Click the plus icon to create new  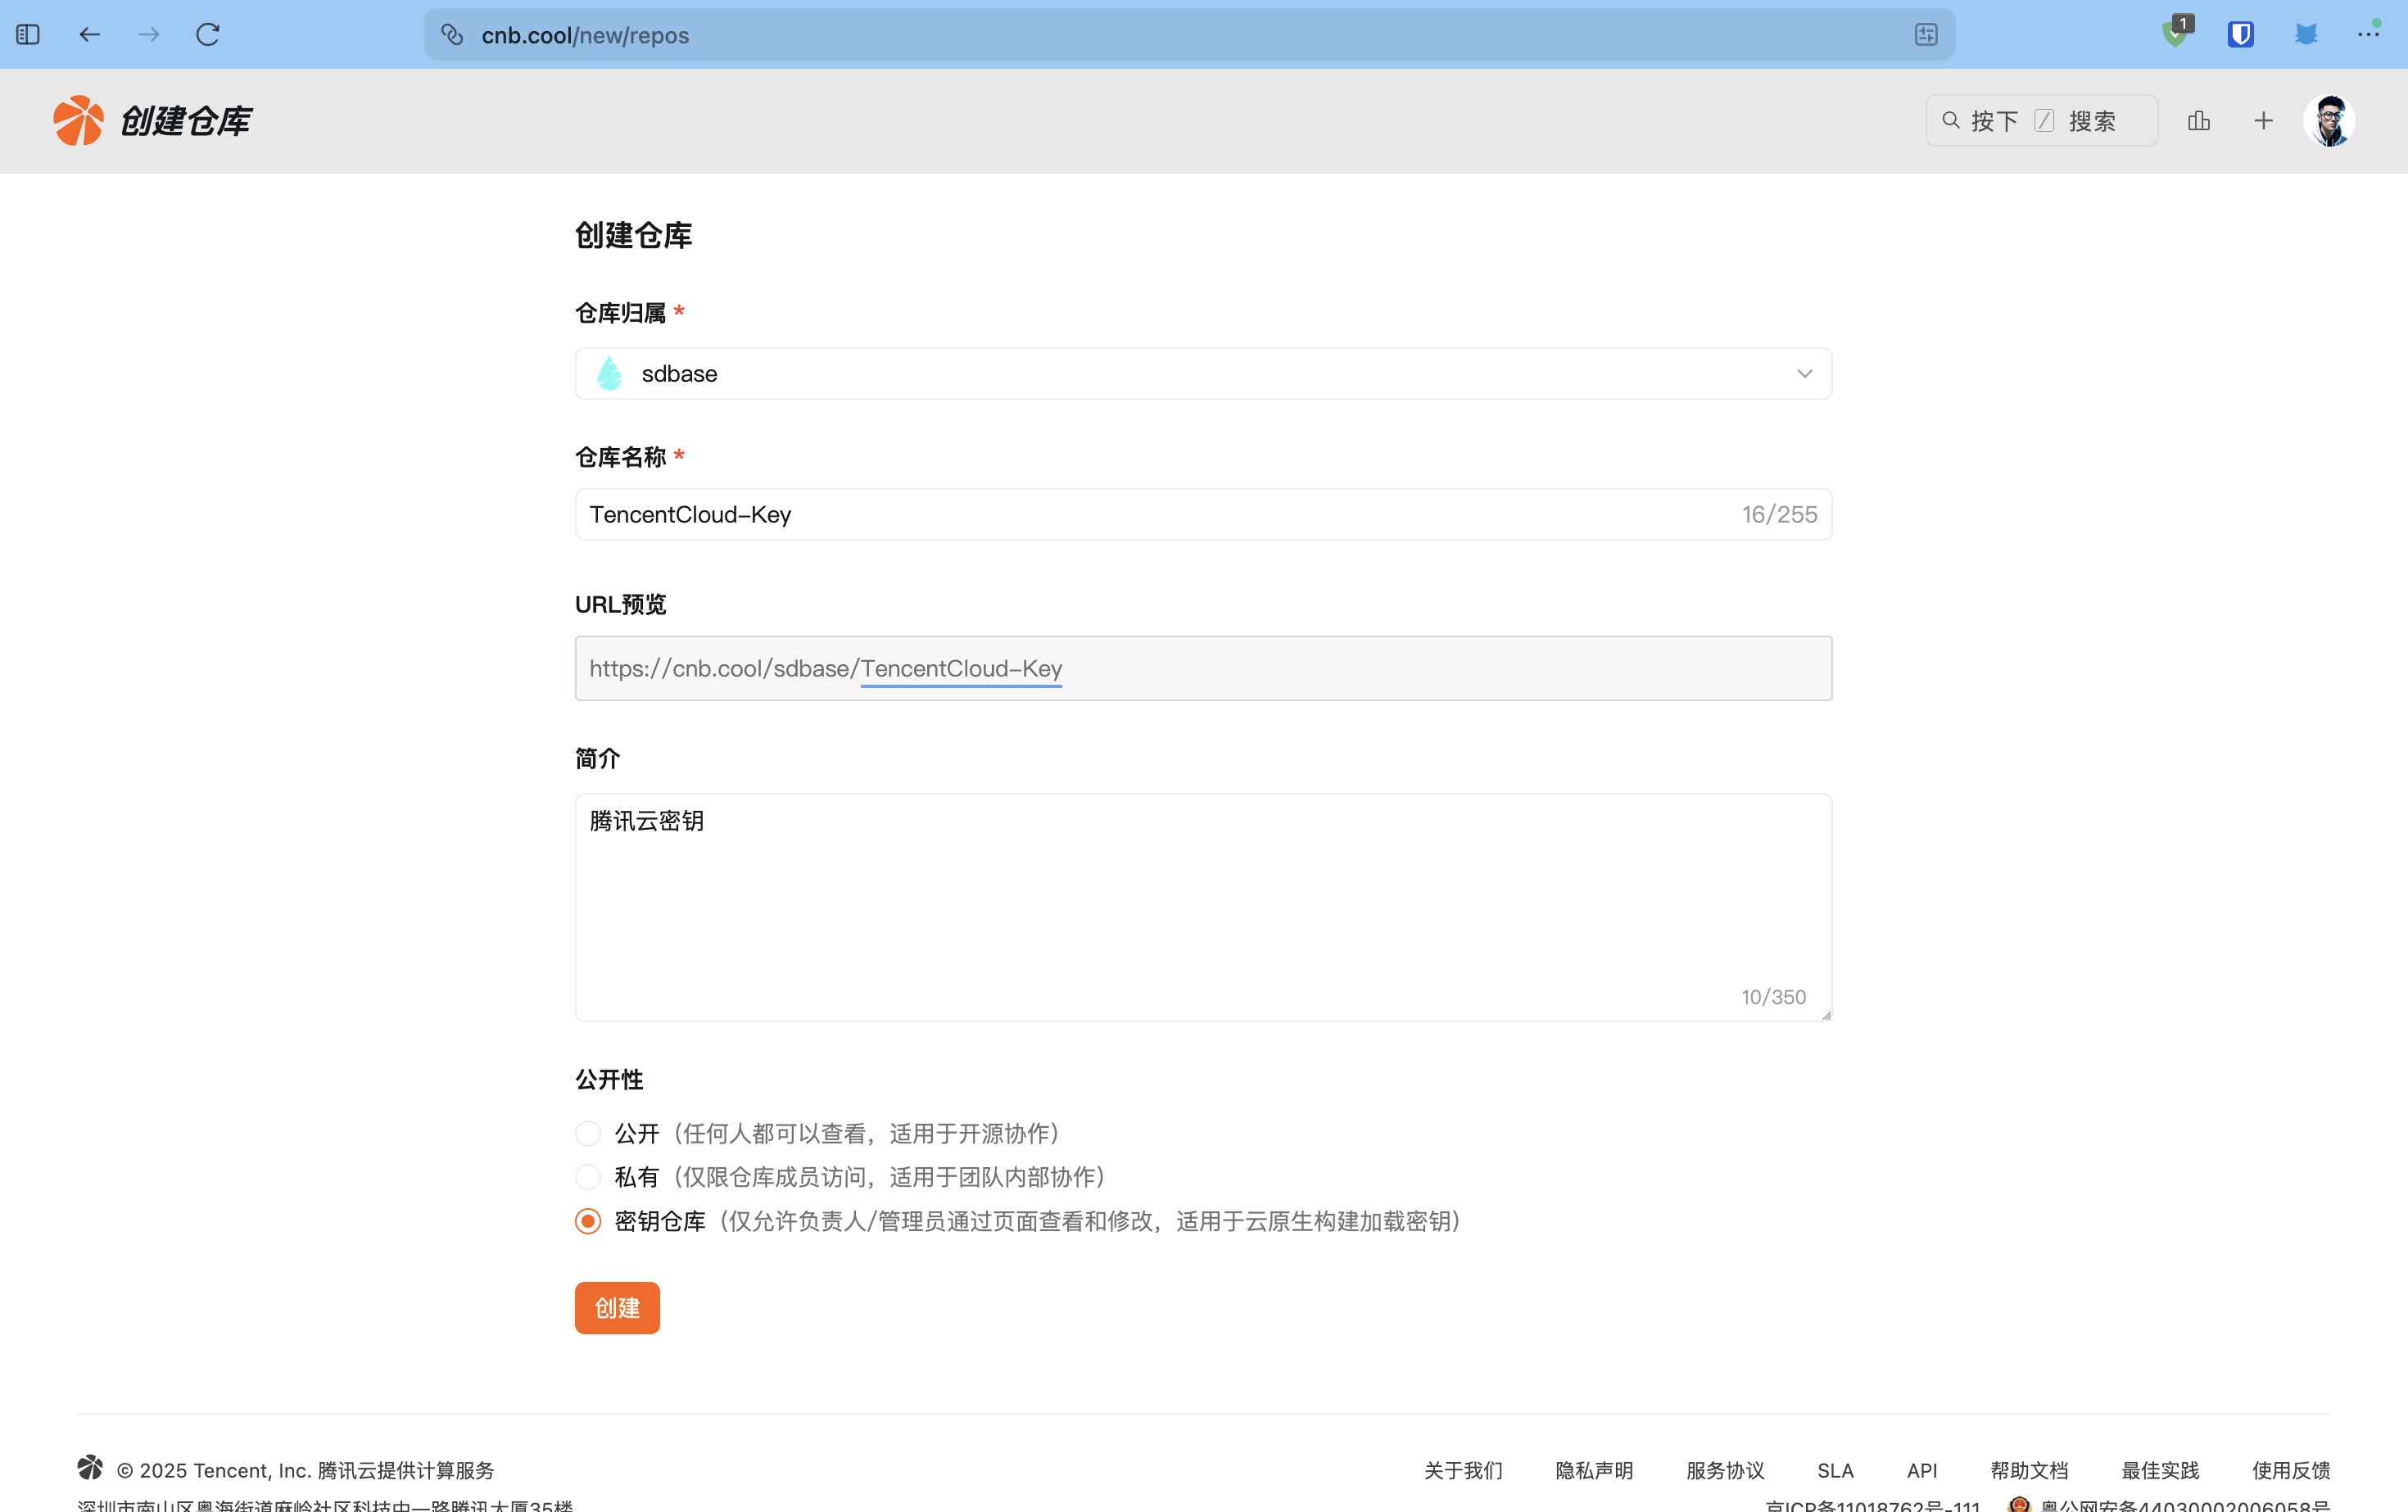[x=2263, y=121]
